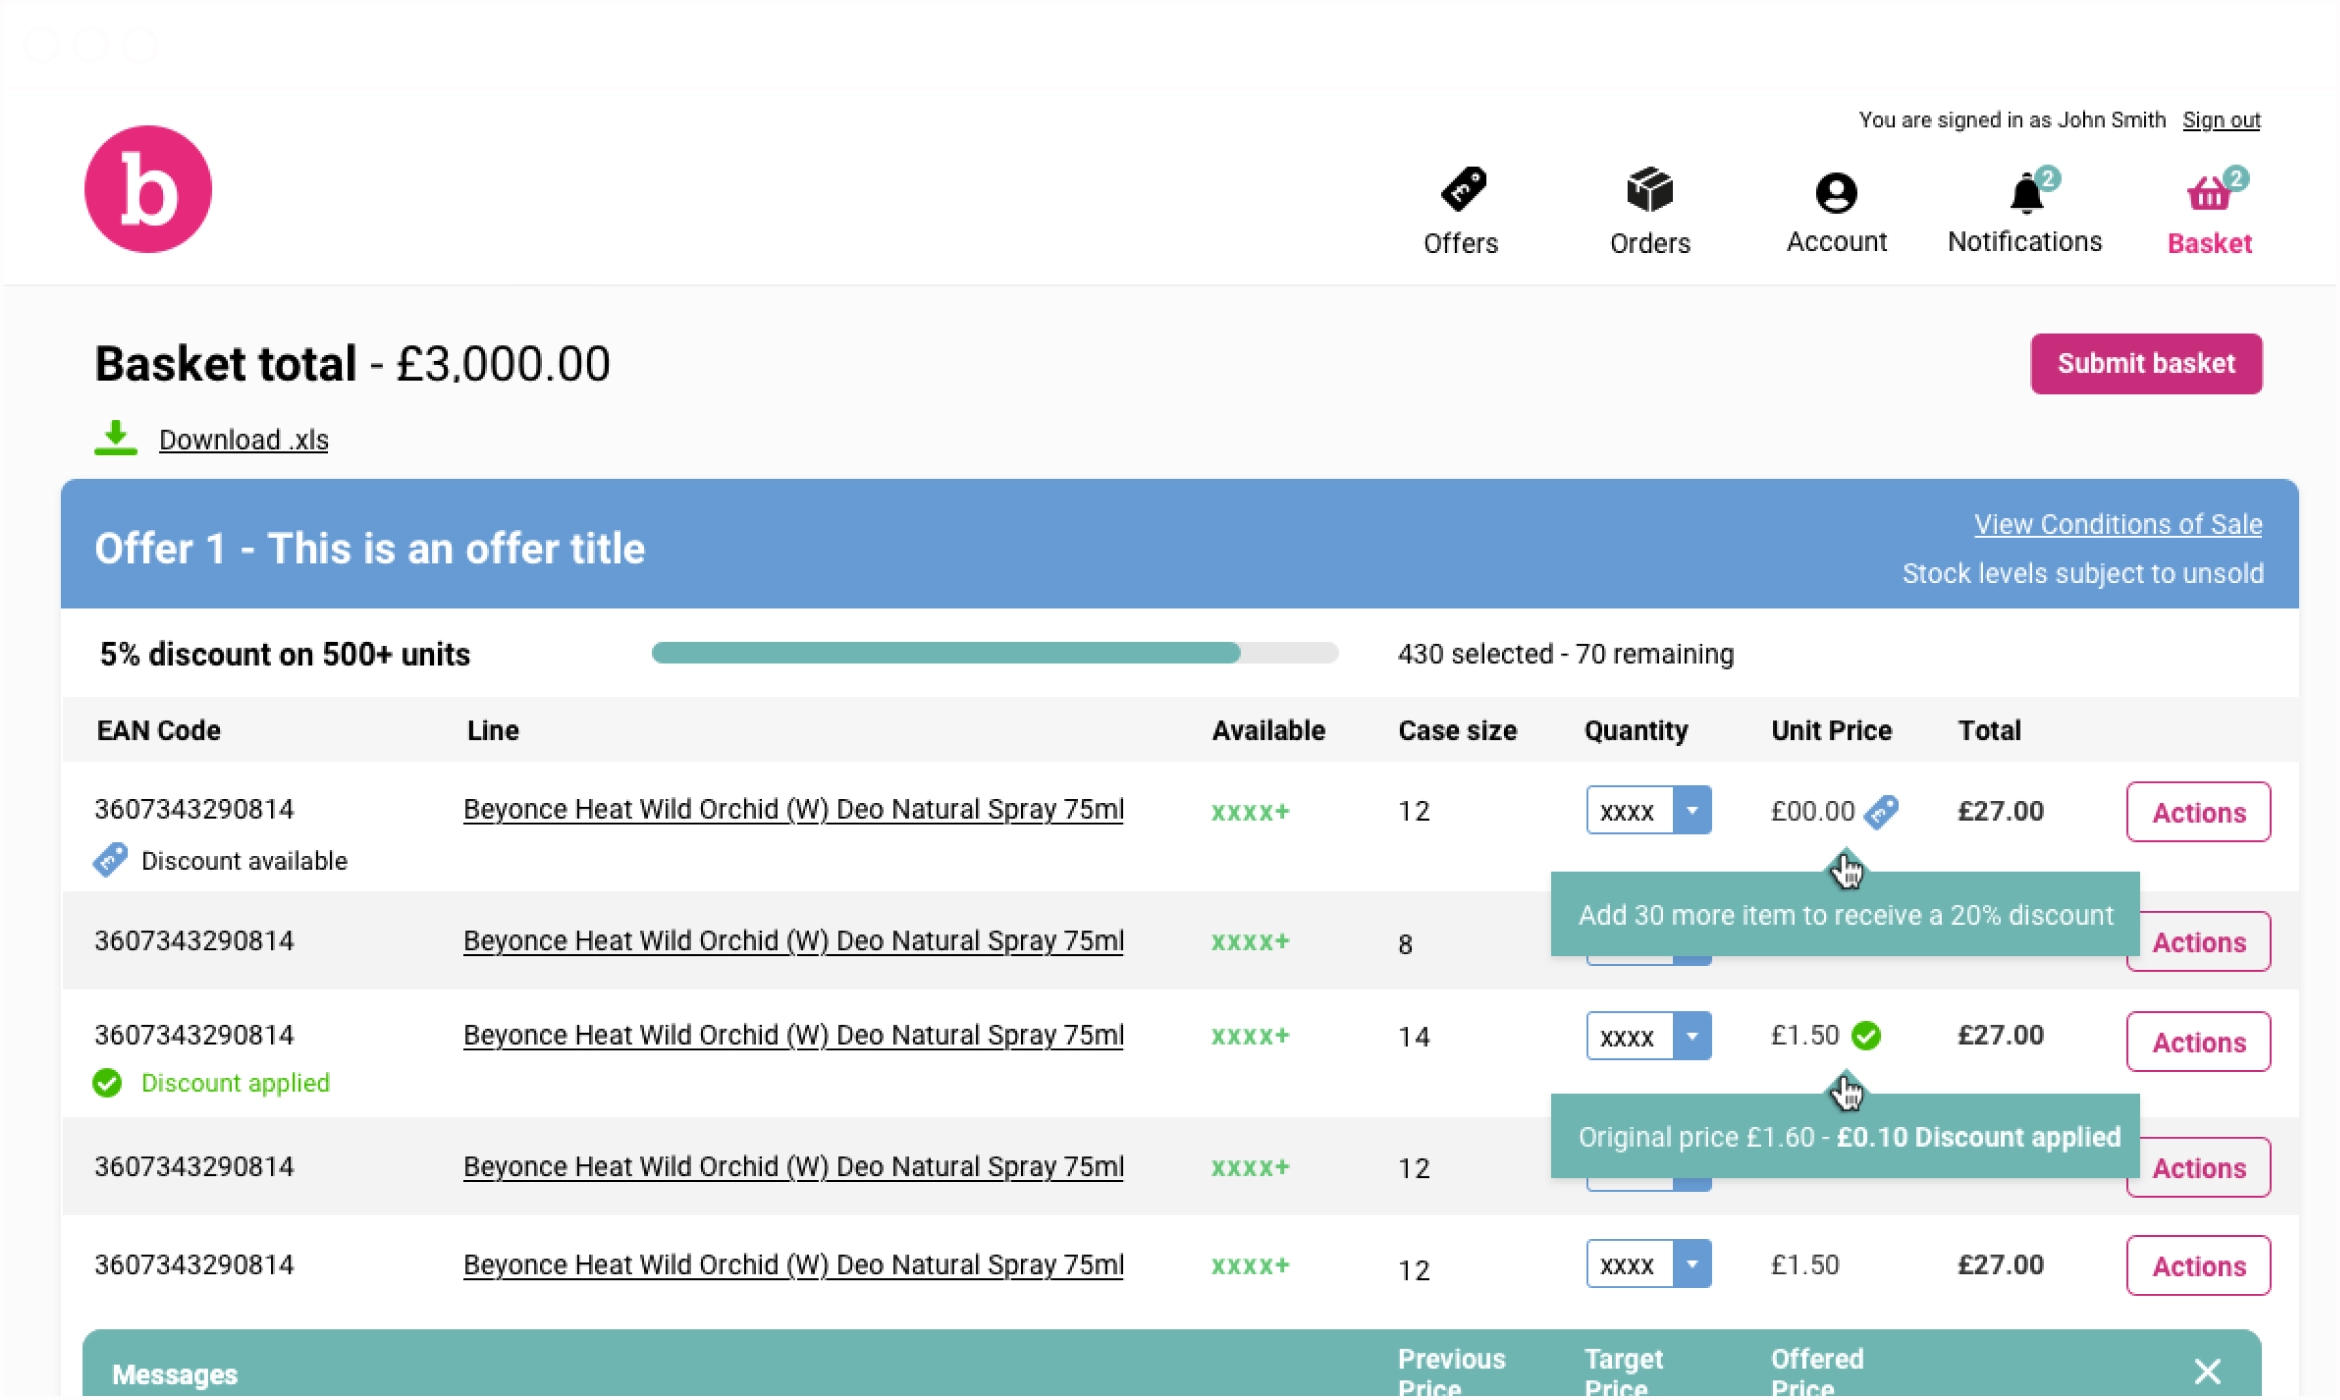This screenshot has width=2340, height=1400.
Task: Open third row Beyonce Heat product link
Action: (793, 1036)
